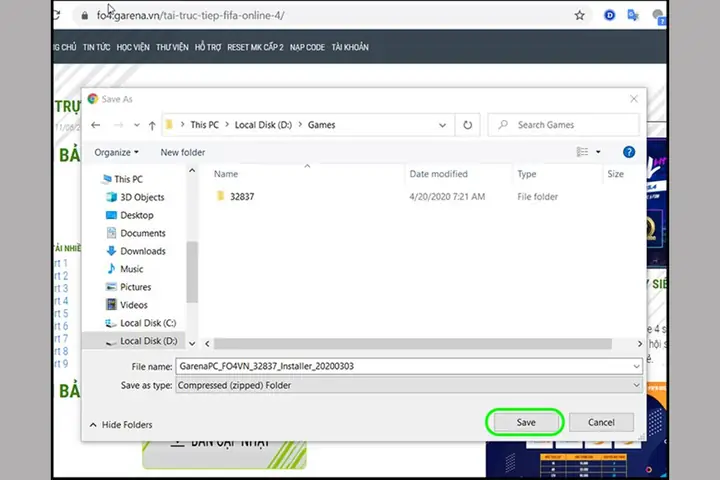Open the view options dropdown arrow
The width and height of the screenshot is (720, 480).
(x=598, y=152)
